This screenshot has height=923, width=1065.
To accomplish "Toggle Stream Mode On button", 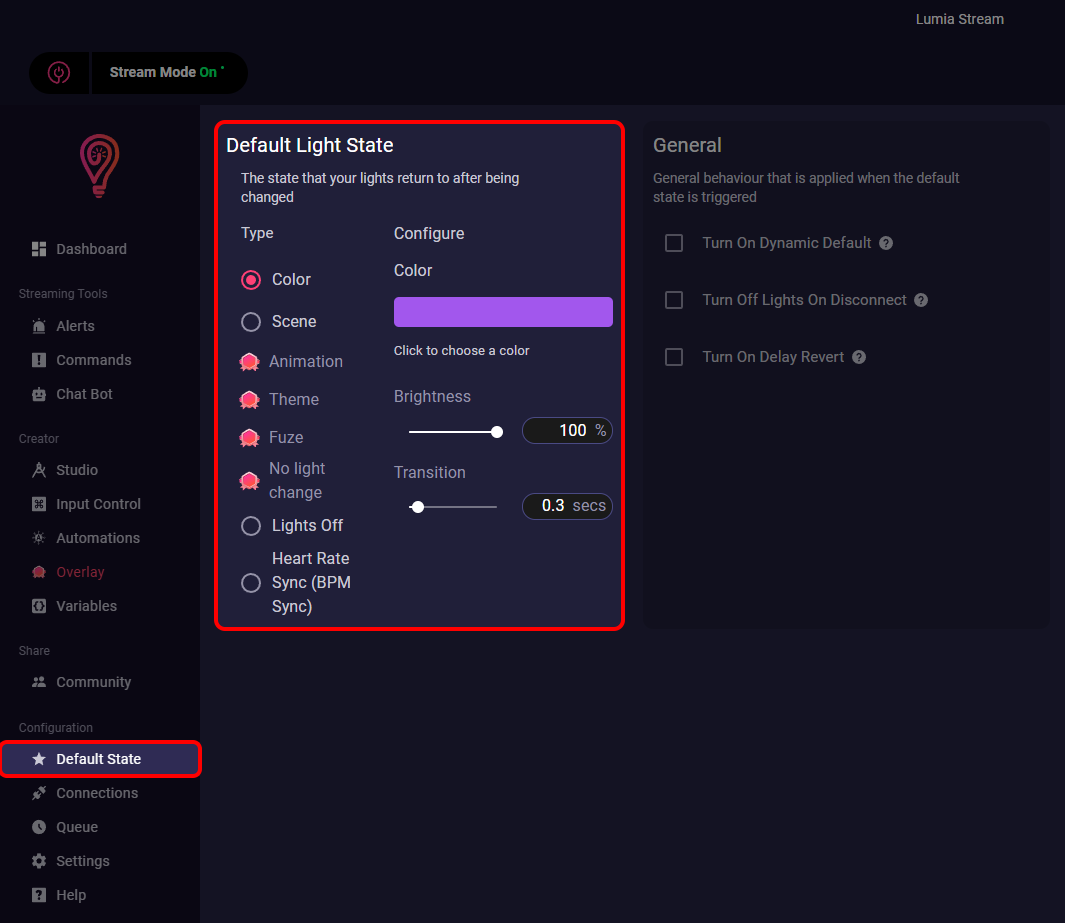I will (x=167, y=73).
